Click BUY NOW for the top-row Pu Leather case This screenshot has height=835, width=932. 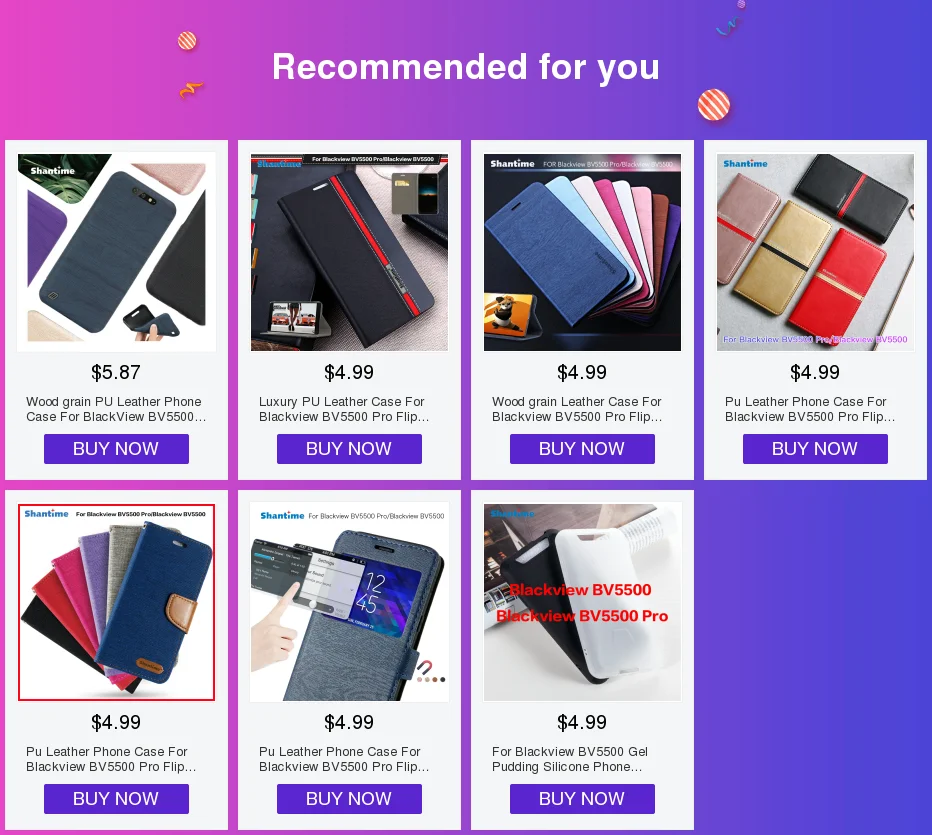click(816, 449)
